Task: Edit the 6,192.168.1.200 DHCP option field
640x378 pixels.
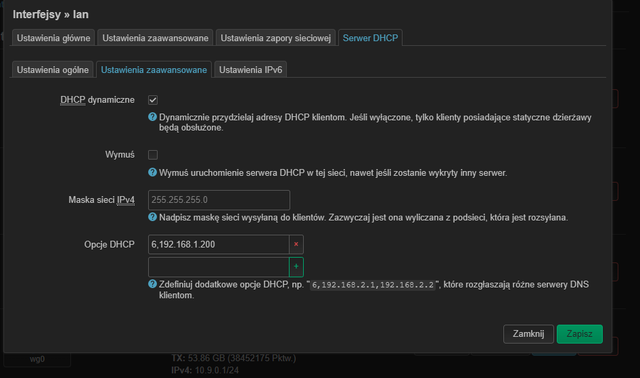Action: (219, 245)
